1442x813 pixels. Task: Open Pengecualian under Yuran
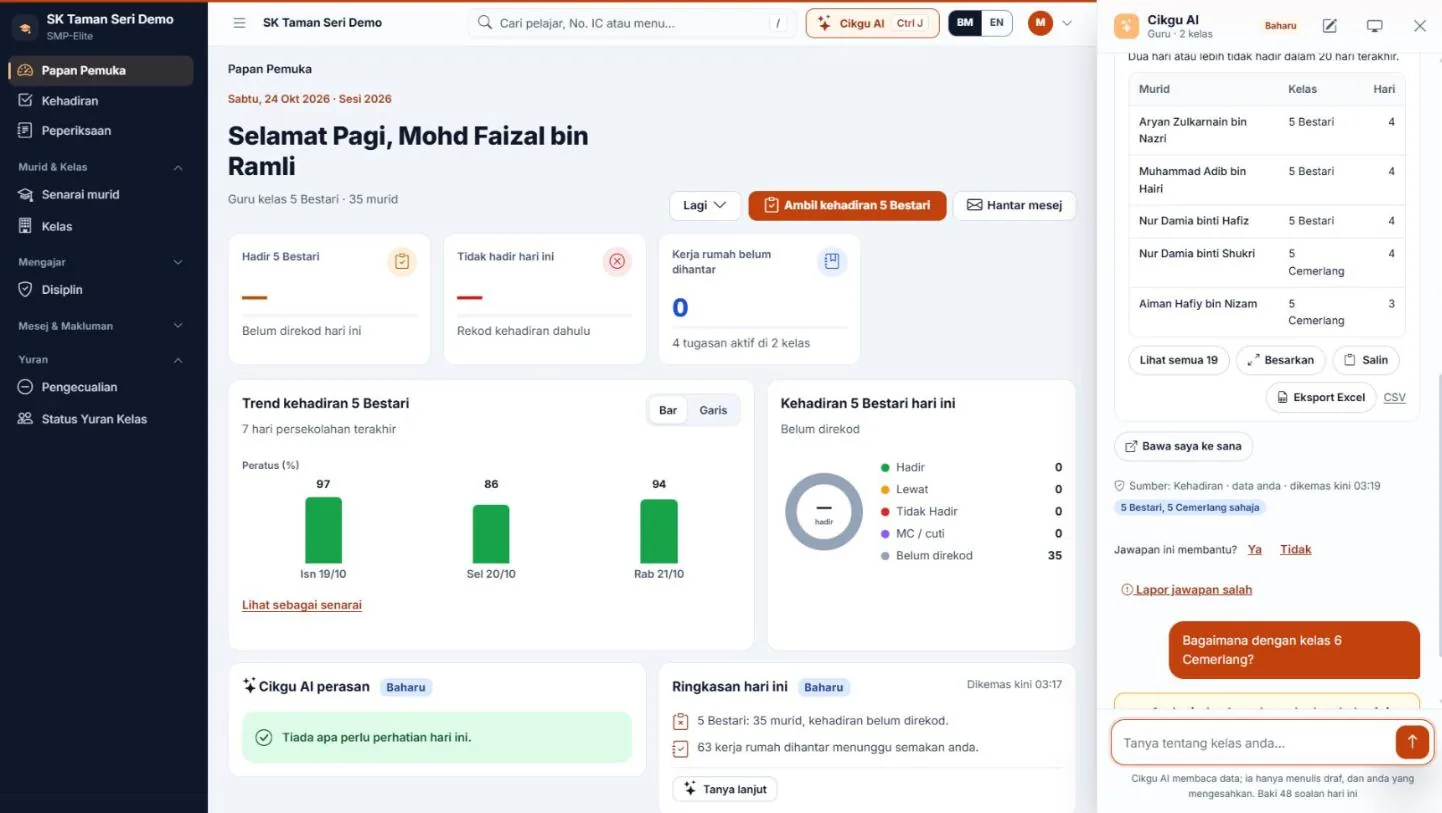coord(101,387)
